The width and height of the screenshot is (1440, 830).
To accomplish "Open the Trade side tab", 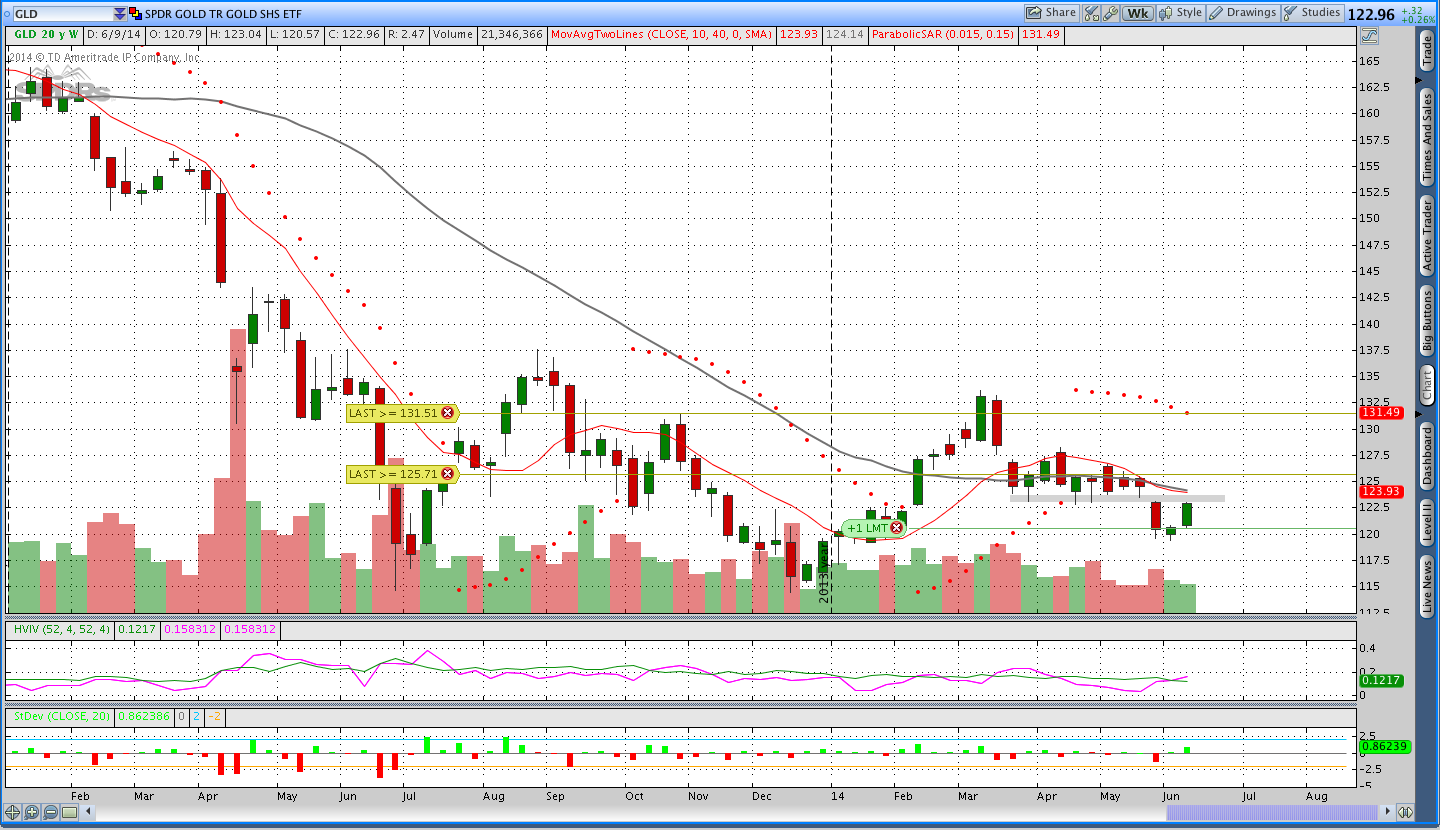I will (x=1427, y=50).
